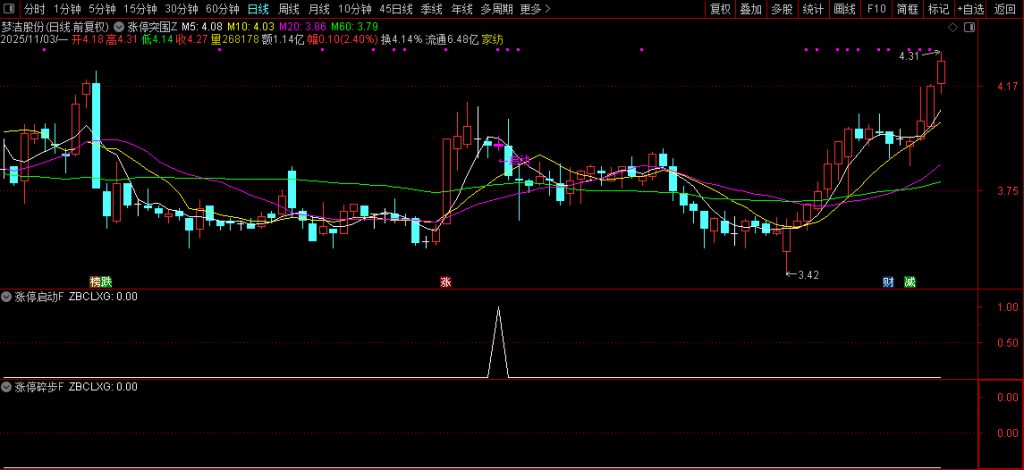Select the 15分钟 period tab
This screenshot has width=1024, height=470.
[140, 9]
